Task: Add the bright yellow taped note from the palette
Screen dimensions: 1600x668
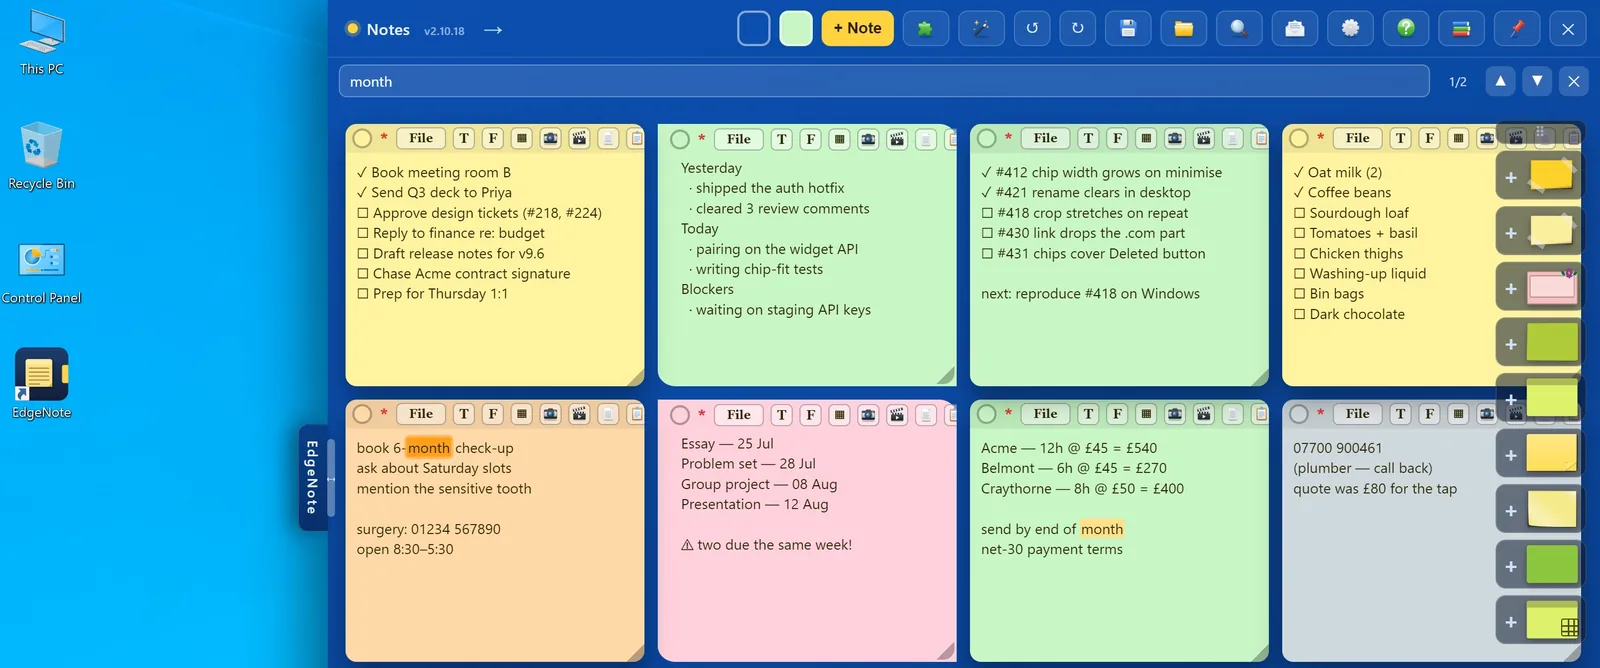Action: (1538, 177)
